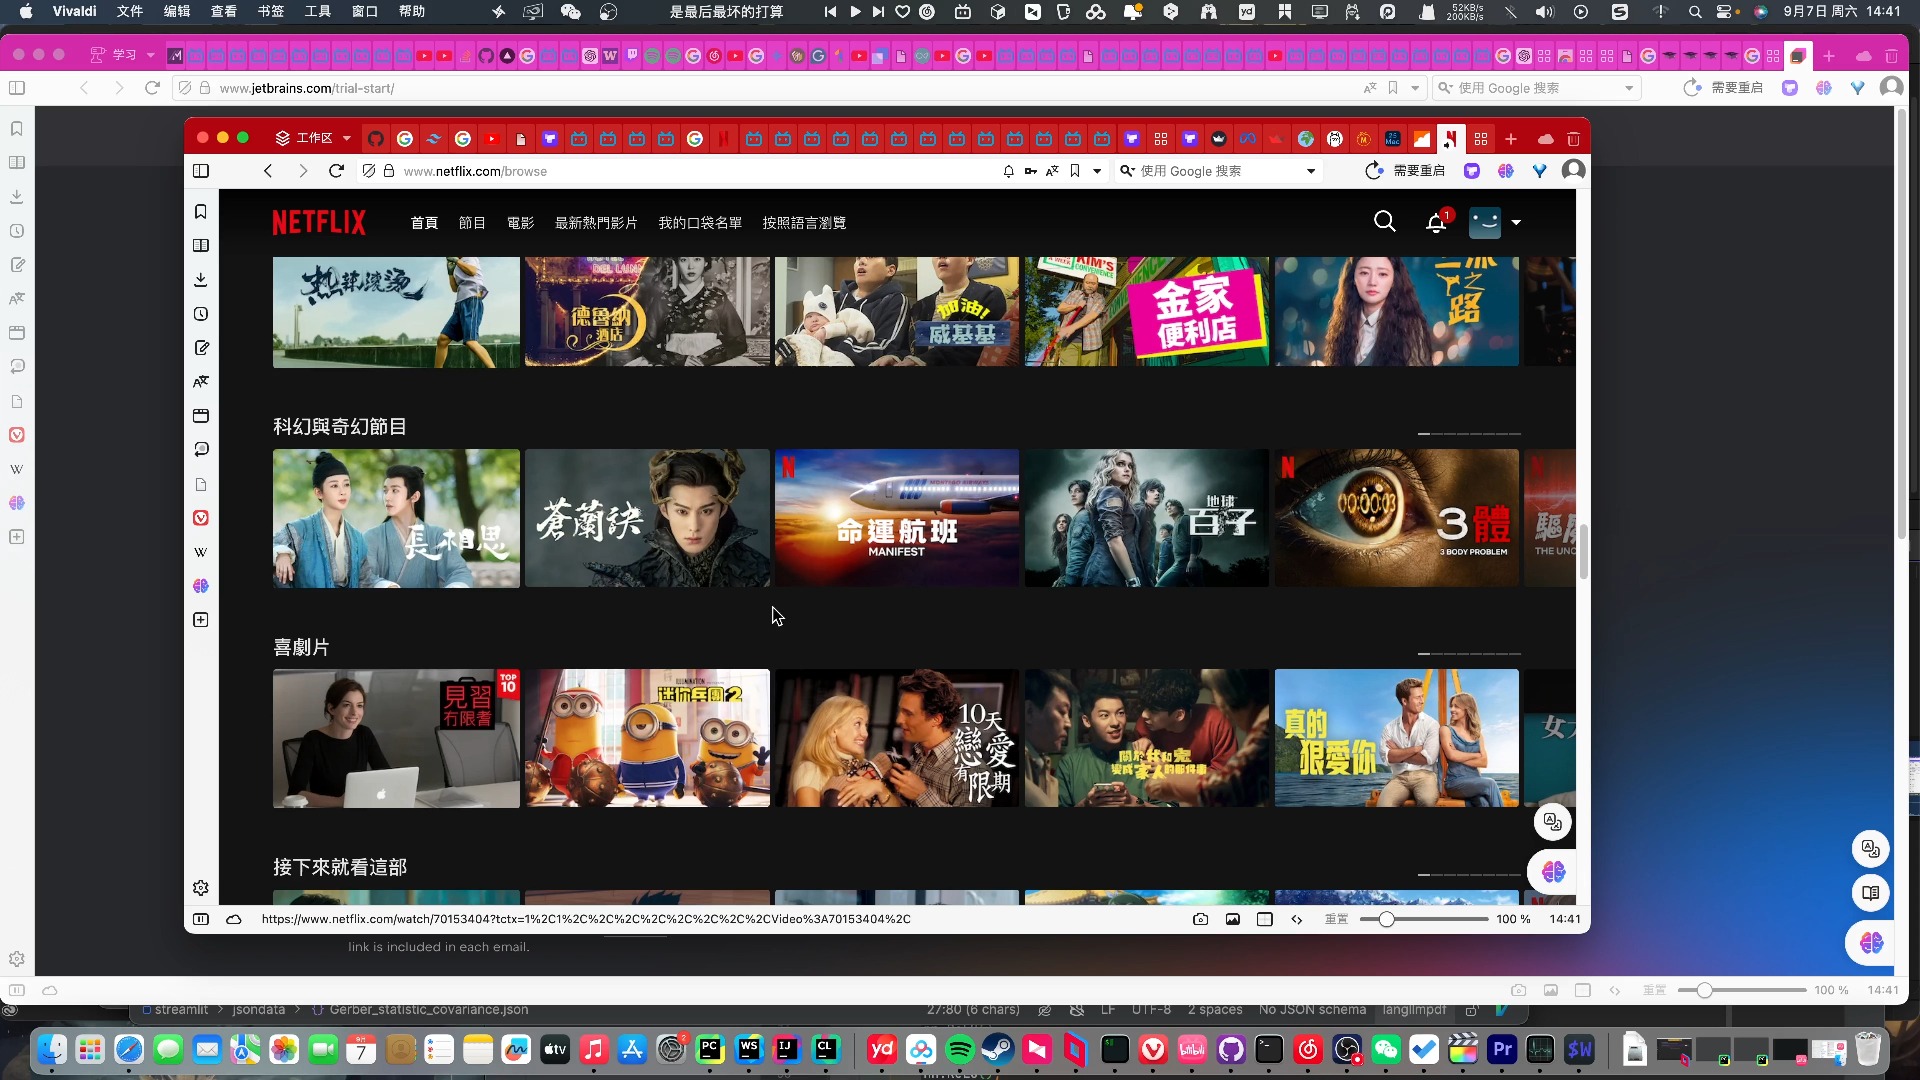1920x1080 pixels.
Task: Open the 文件 menu in macOS menu bar
Action: (130, 11)
